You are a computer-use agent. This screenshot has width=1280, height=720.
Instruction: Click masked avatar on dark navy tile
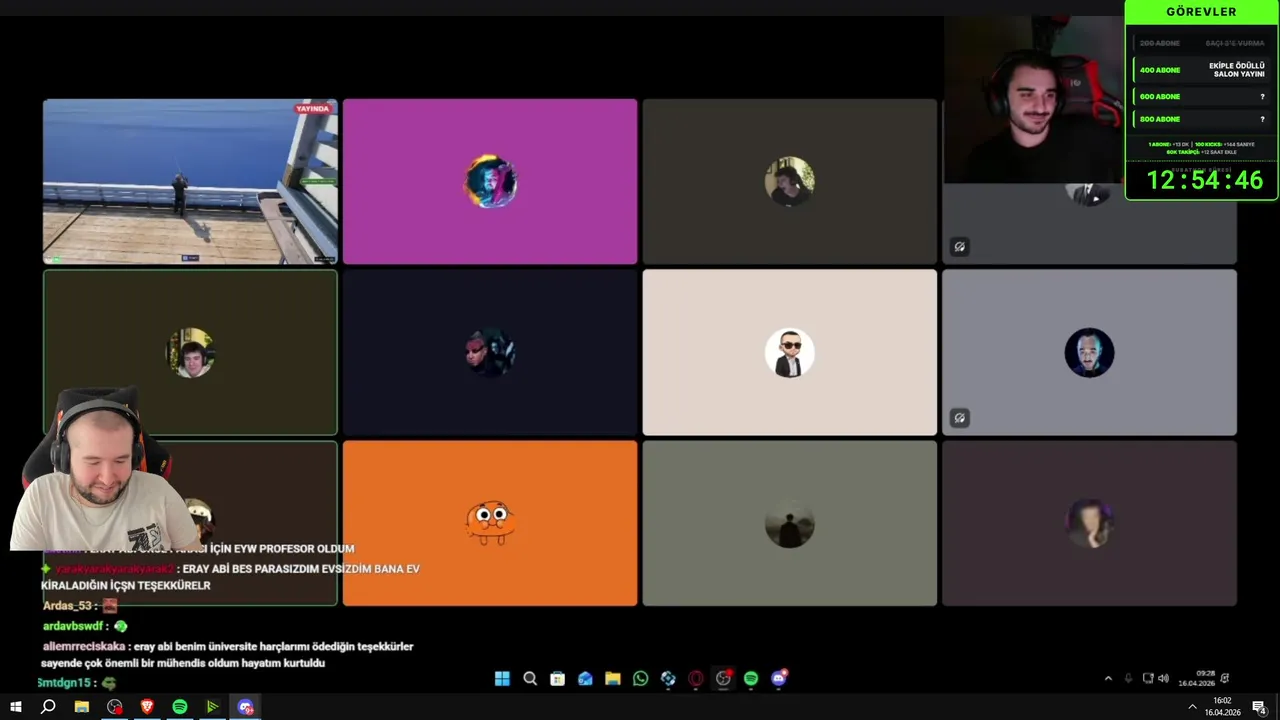(490, 352)
